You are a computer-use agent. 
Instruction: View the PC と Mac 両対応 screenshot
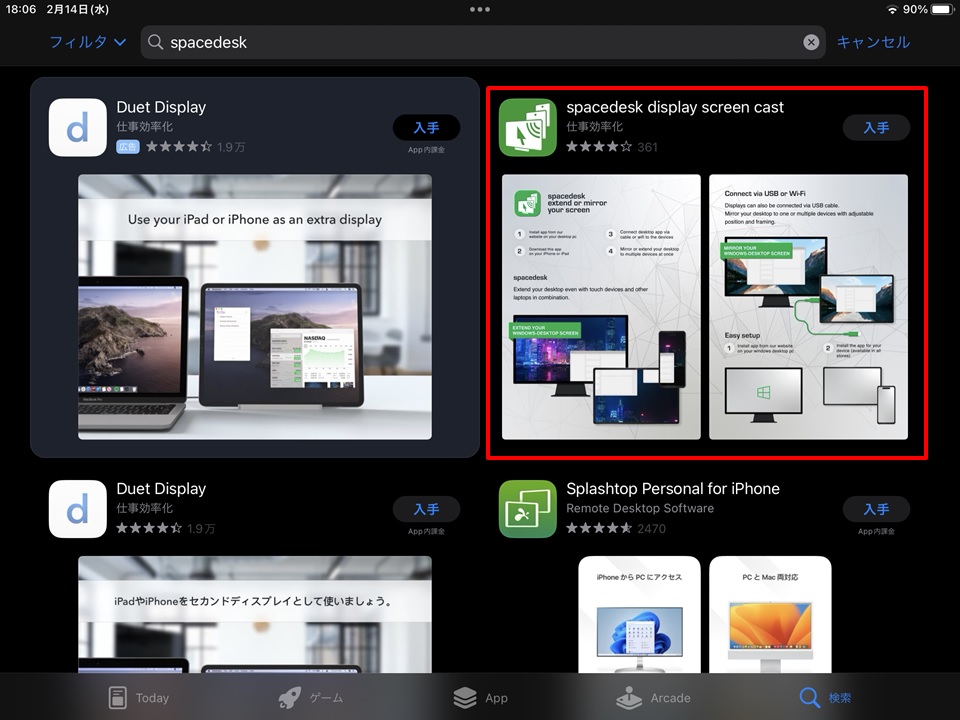tap(770, 614)
